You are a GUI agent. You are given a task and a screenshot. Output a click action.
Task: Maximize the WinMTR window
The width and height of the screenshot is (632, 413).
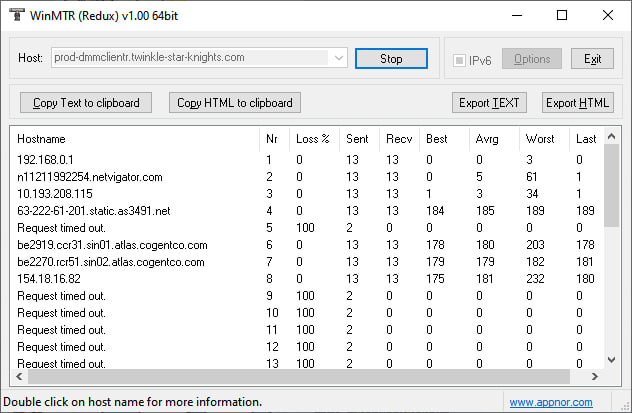[561, 16]
